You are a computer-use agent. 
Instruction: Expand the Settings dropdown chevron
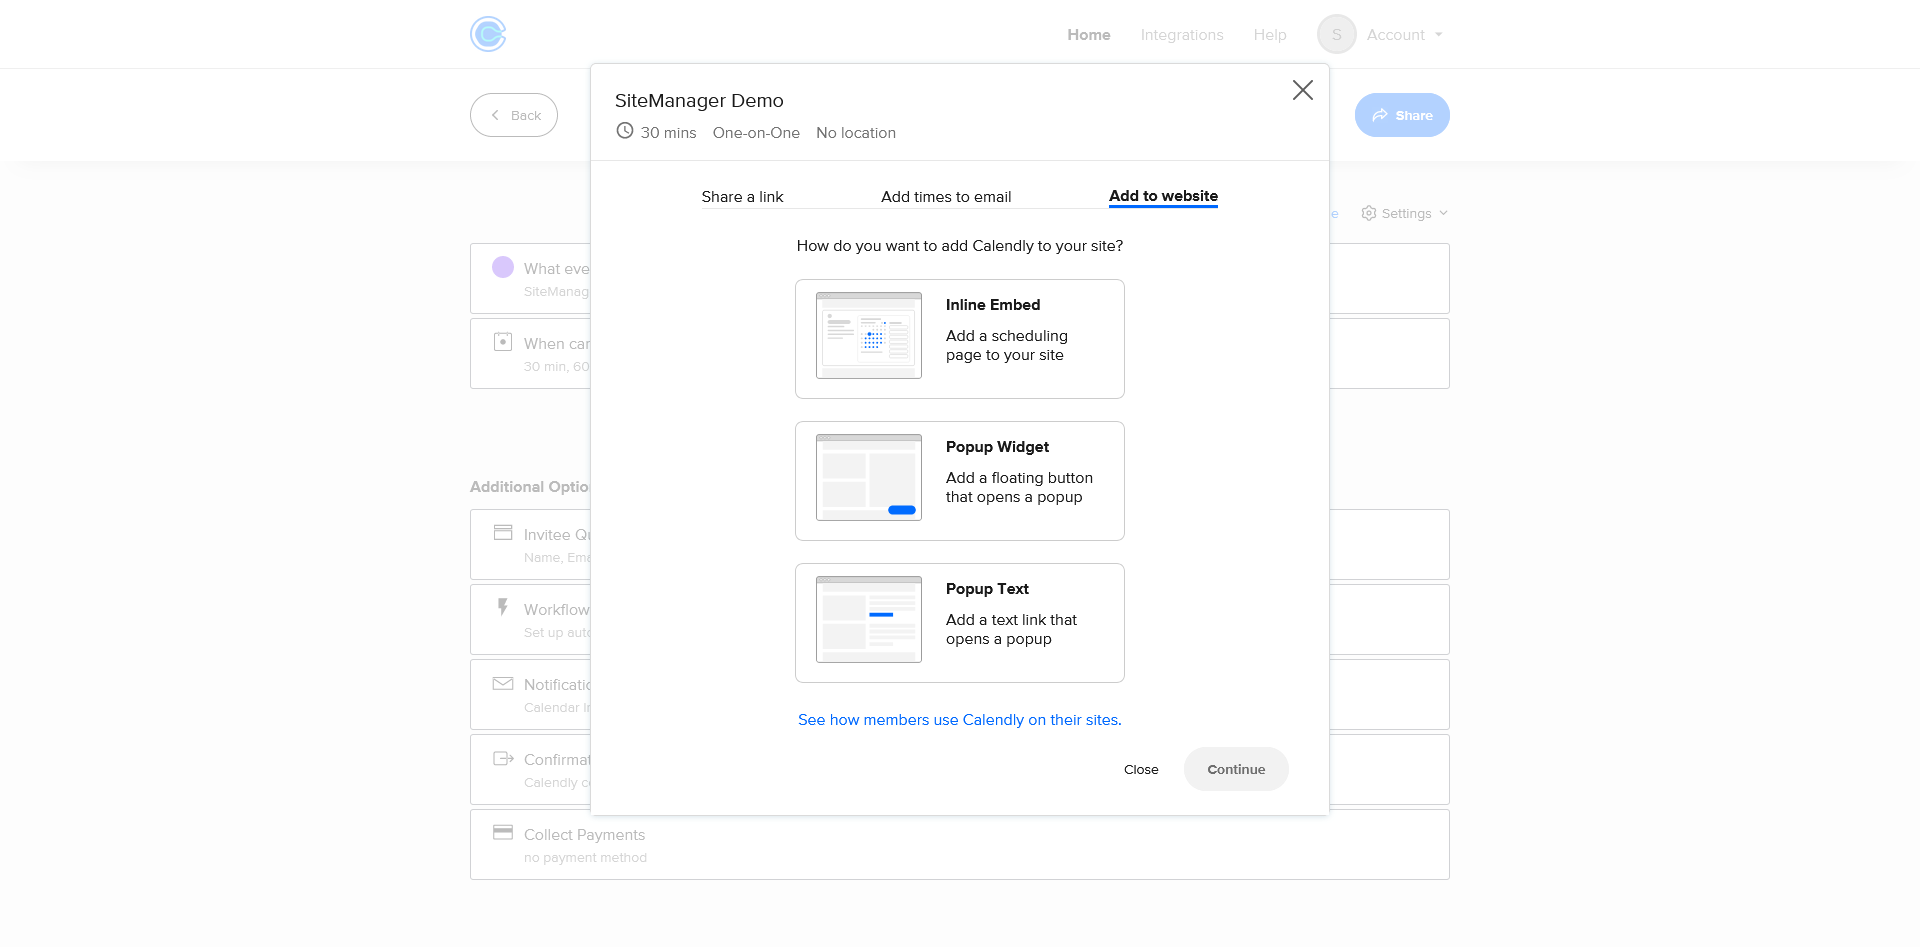point(1443,213)
